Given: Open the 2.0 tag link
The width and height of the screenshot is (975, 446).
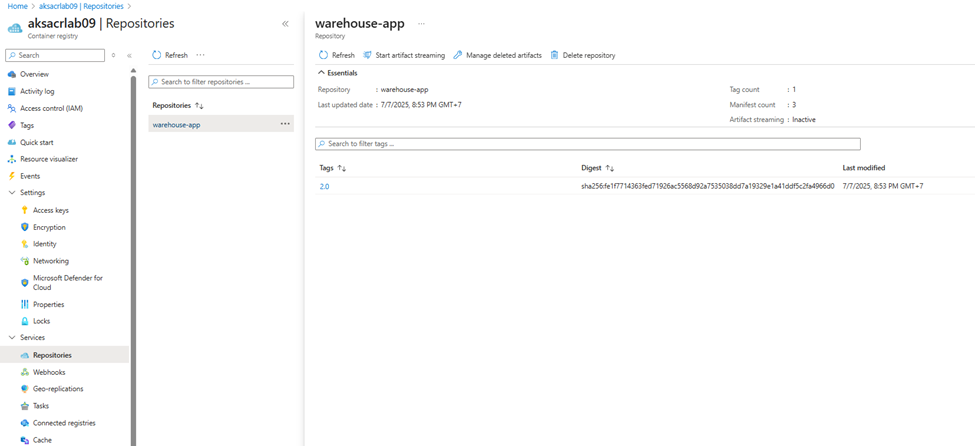Looking at the screenshot, I should pyautogui.click(x=325, y=186).
